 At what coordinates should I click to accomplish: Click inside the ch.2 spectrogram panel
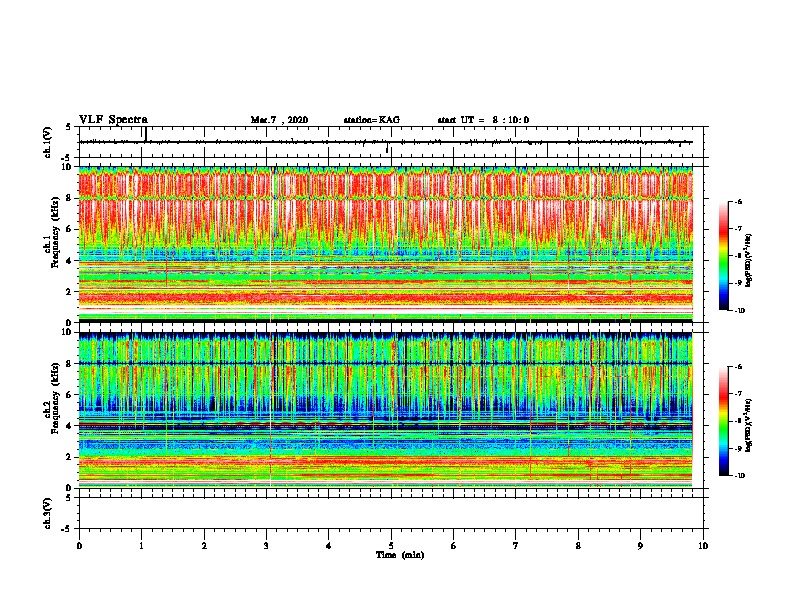[x=391, y=410]
